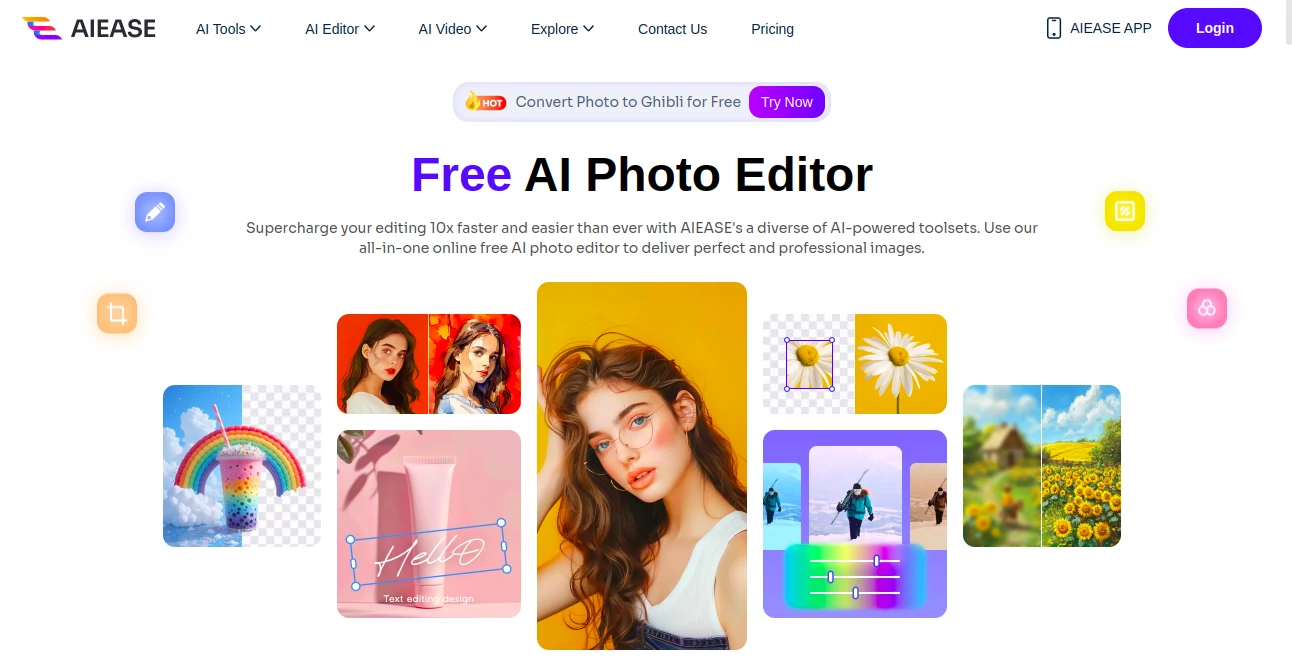
Task: Click the purple Login button
Action: tap(1214, 28)
